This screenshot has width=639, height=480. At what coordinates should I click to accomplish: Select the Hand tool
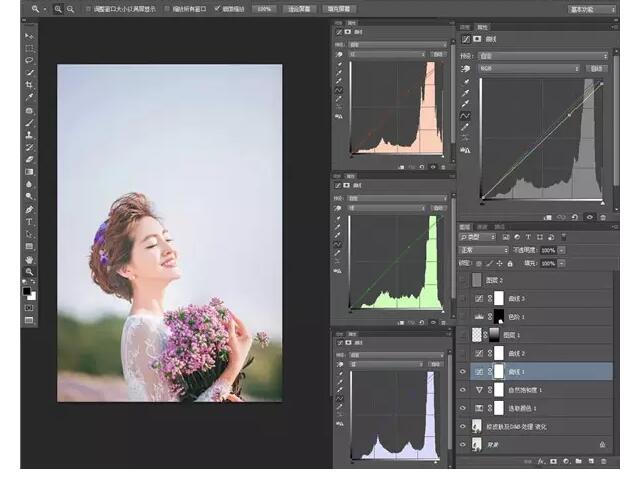click(29, 259)
